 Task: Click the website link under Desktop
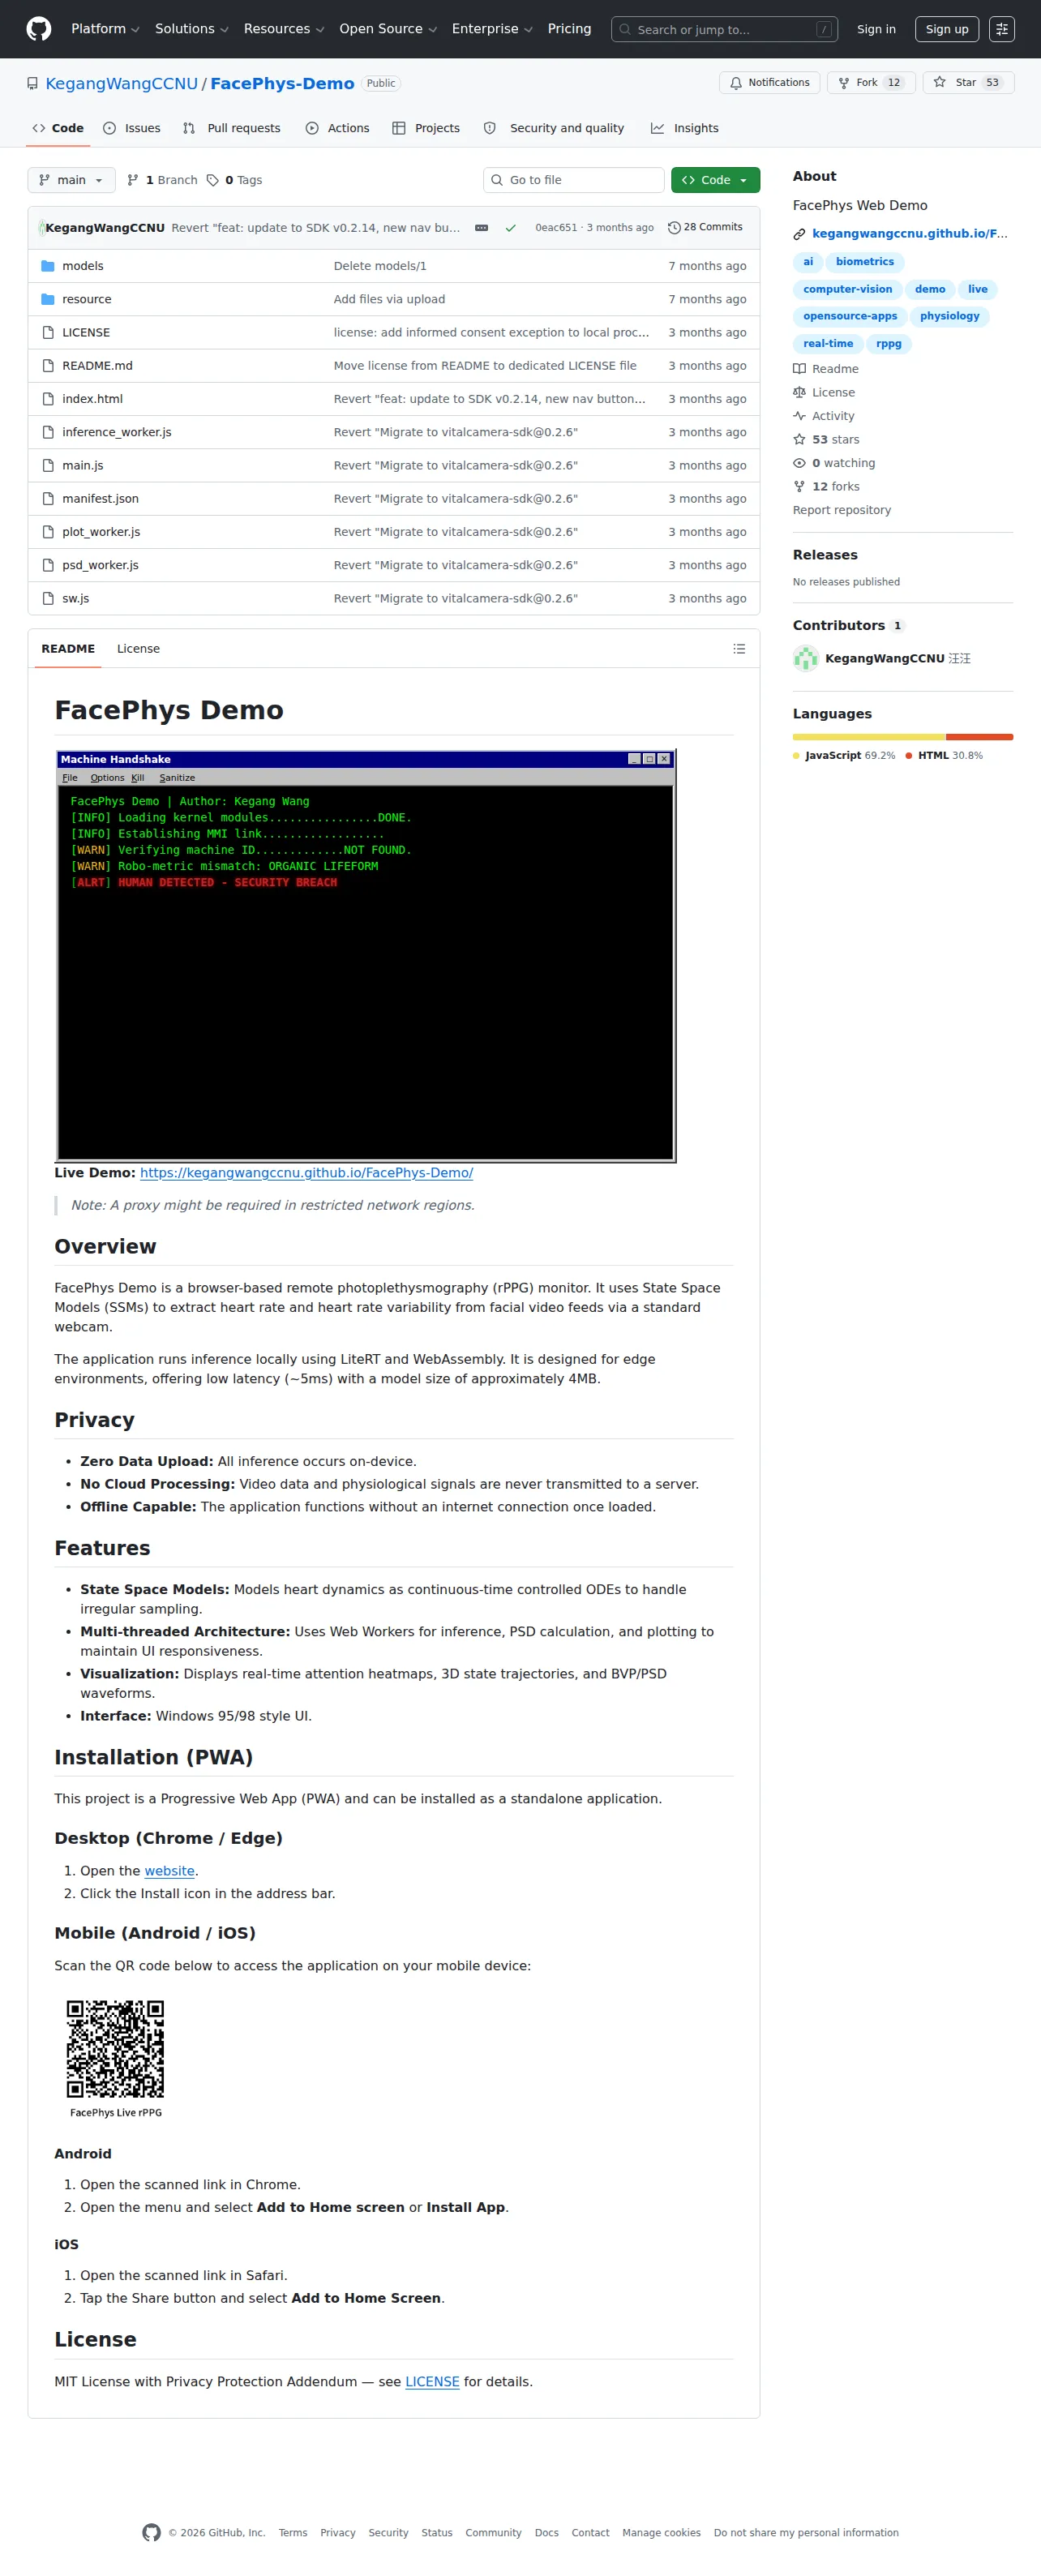[x=169, y=1871]
